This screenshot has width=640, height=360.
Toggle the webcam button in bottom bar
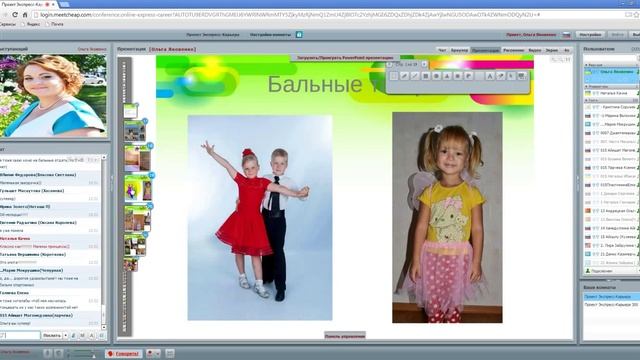click(58, 353)
